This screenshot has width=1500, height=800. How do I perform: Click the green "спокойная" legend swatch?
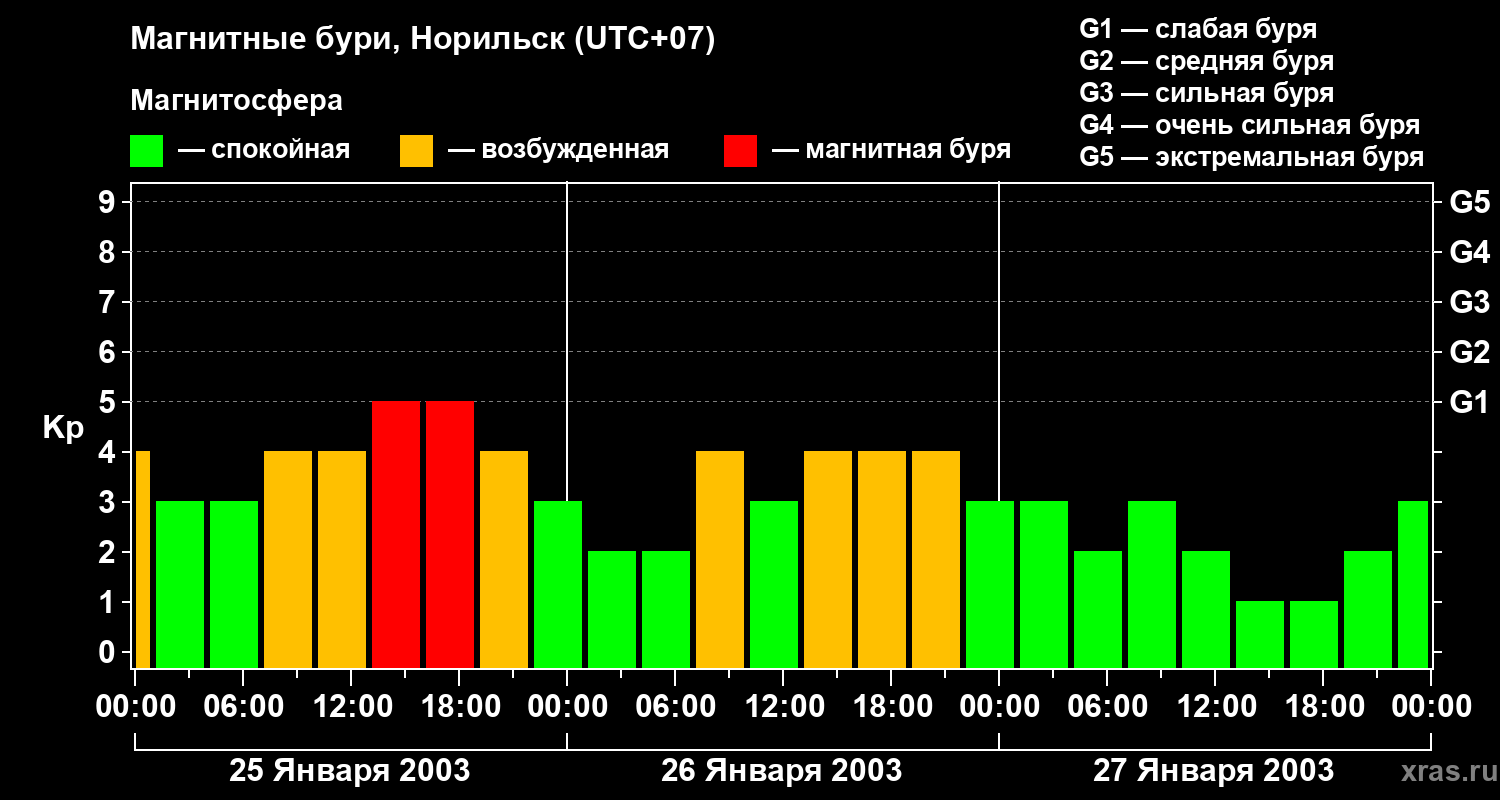click(x=147, y=151)
